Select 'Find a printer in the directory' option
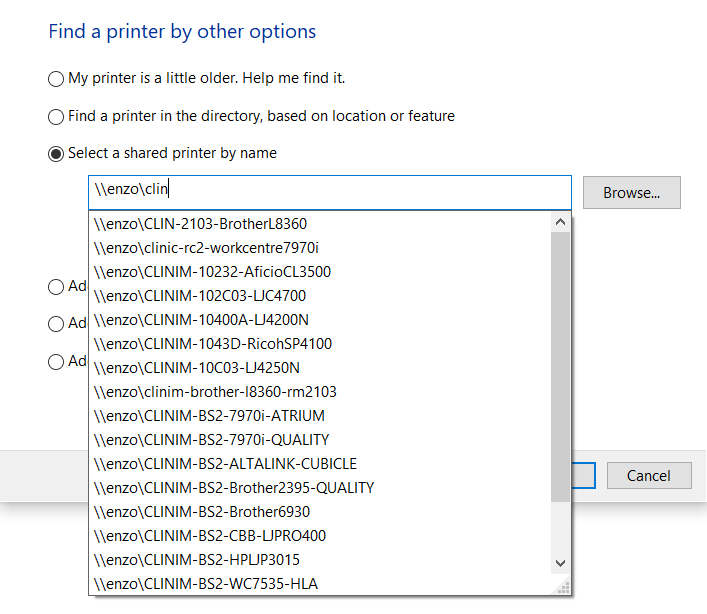The height and width of the screenshot is (614, 707). pyautogui.click(x=56, y=117)
